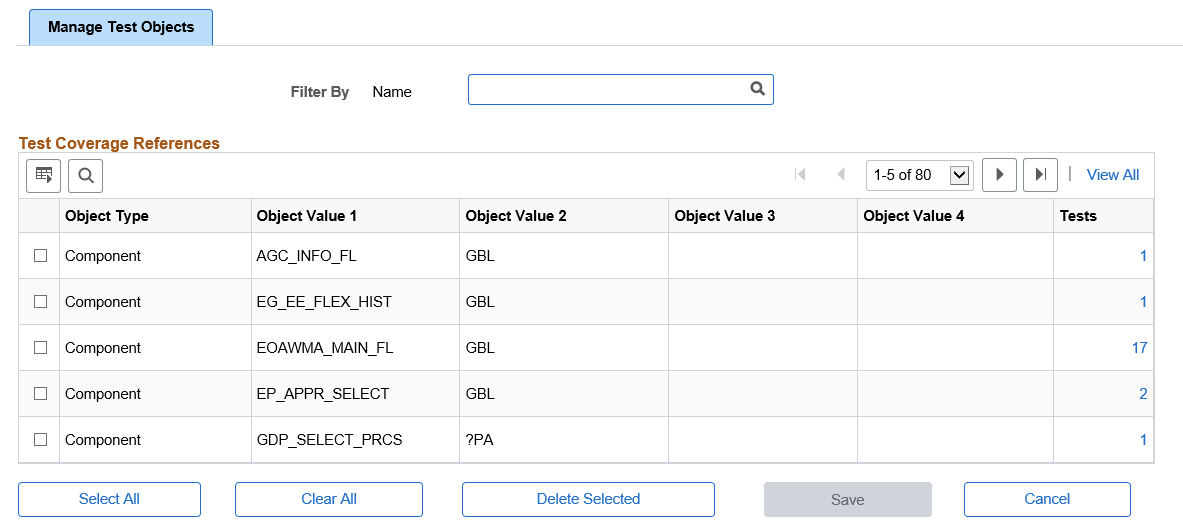Open tests count 1 for EG_EE_FLEX_HIST

coord(1143,302)
